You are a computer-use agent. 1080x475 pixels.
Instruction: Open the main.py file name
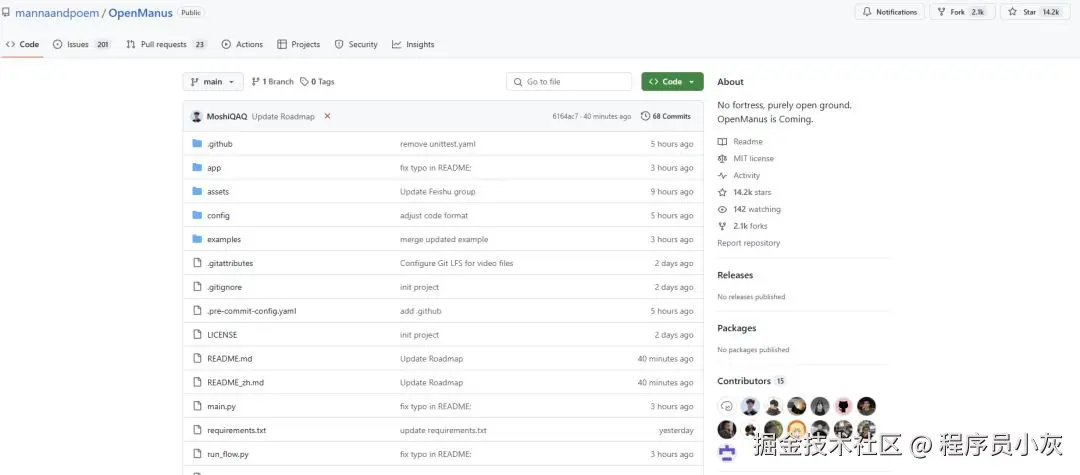pos(221,406)
